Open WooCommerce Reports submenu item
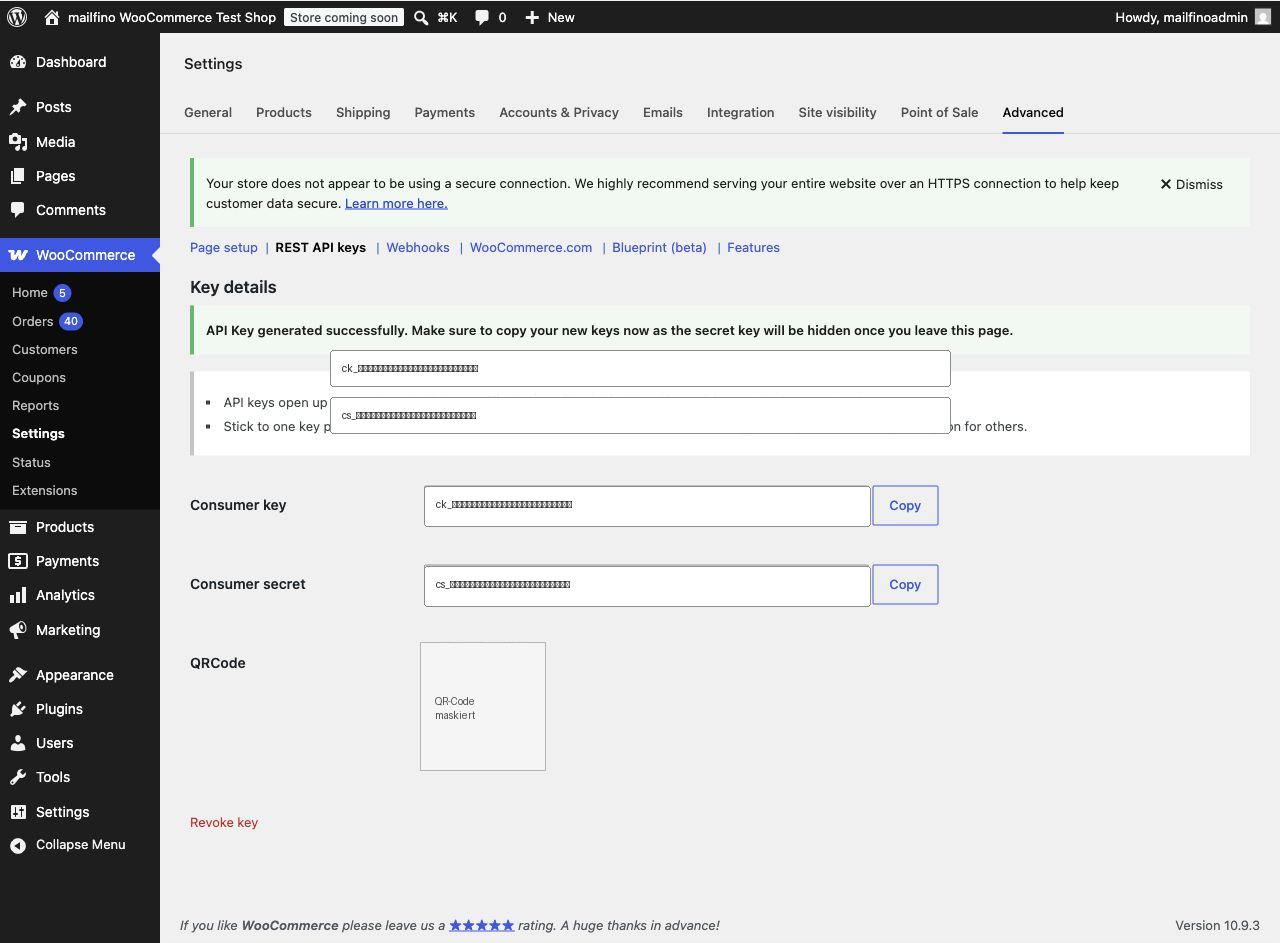Screen dimensions: 1280x943 tap(36, 405)
